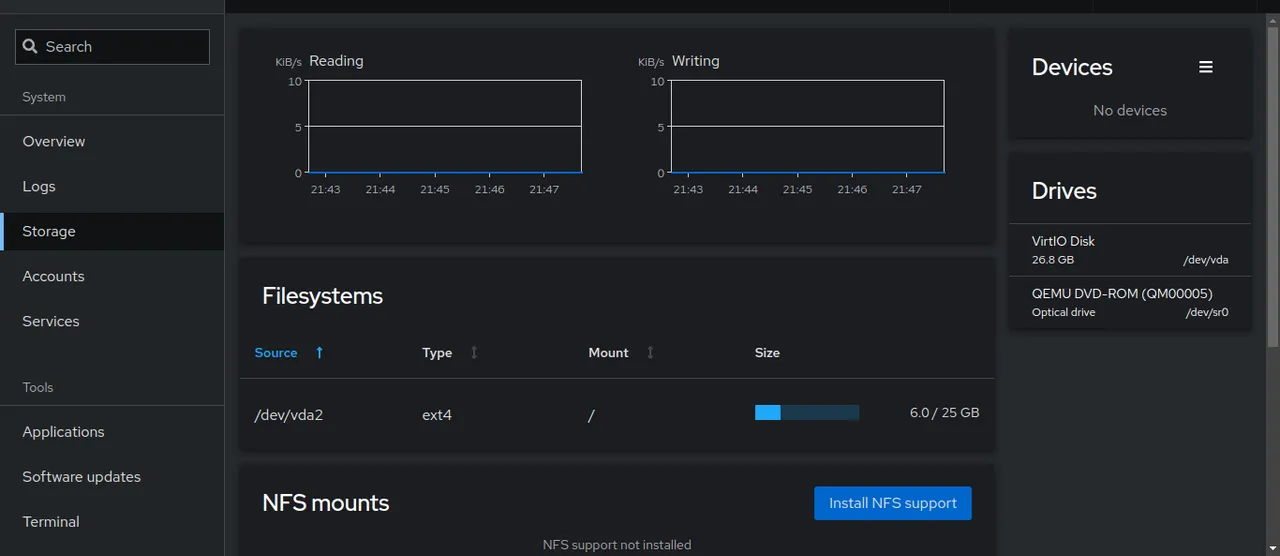This screenshot has height=556, width=1280.
Task: Click the Type column header
Action: [x=437, y=353]
